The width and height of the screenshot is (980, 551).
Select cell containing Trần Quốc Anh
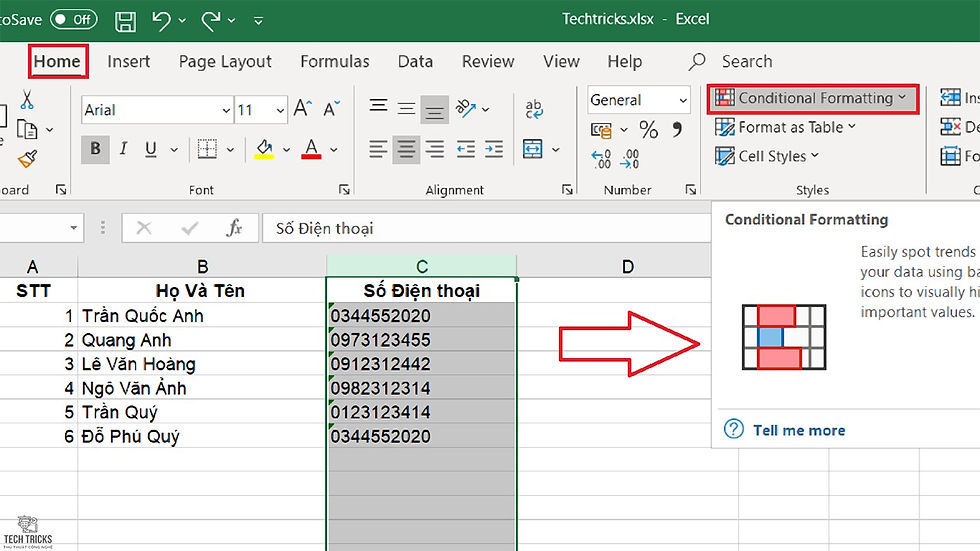pyautogui.click(x=202, y=315)
